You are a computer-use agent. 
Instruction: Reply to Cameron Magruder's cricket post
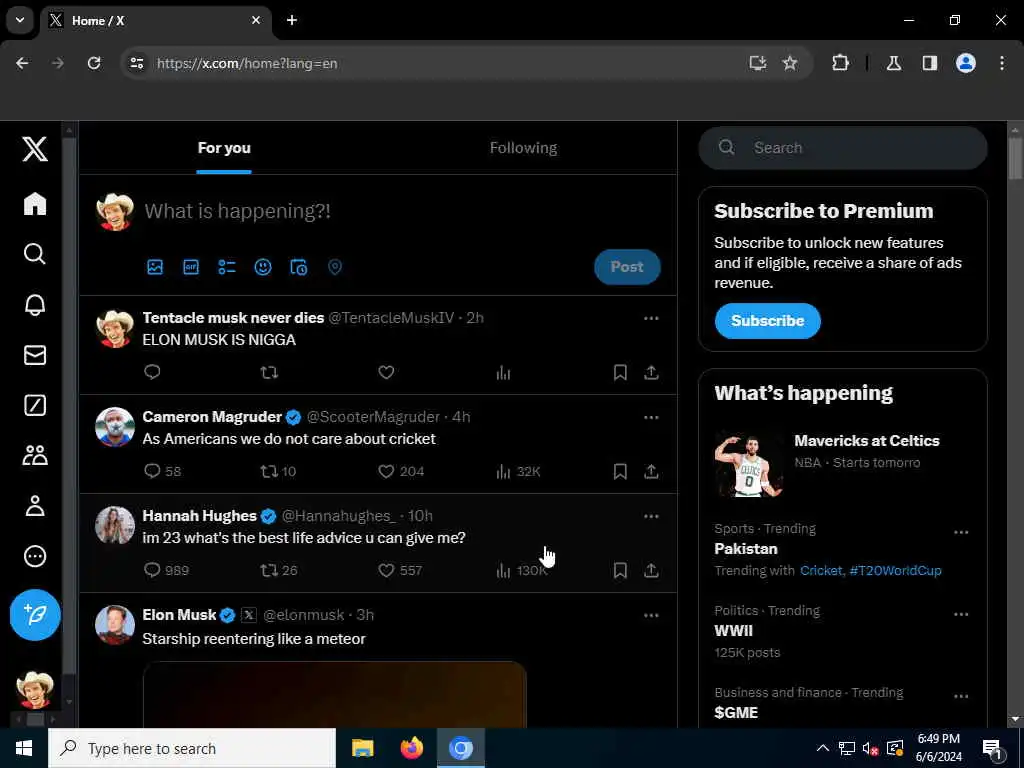tap(162, 471)
